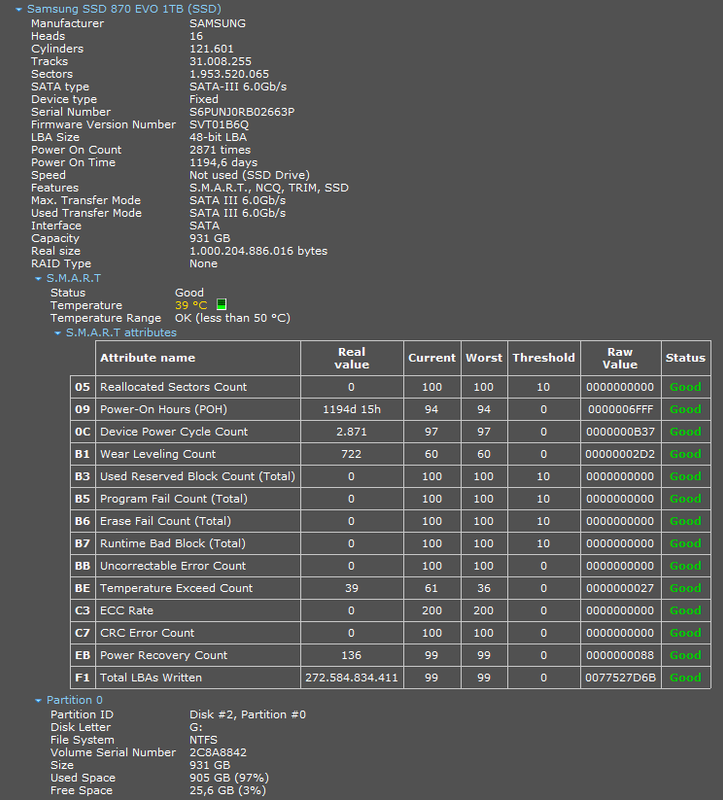Collapse the Partition 0 section arrow

point(38,701)
